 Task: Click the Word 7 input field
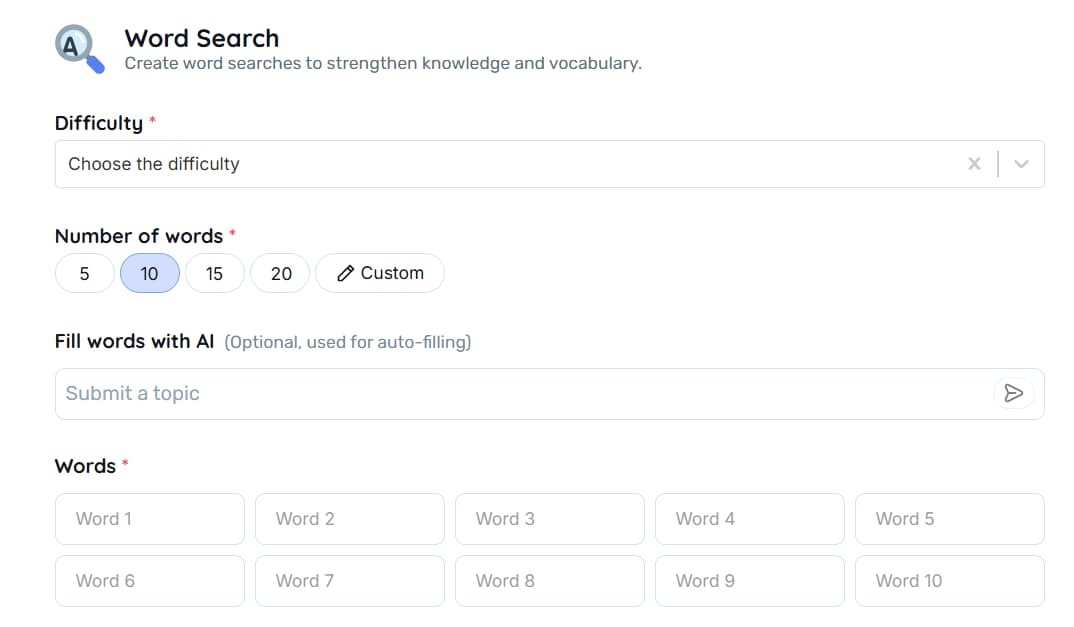click(x=349, y=580)
